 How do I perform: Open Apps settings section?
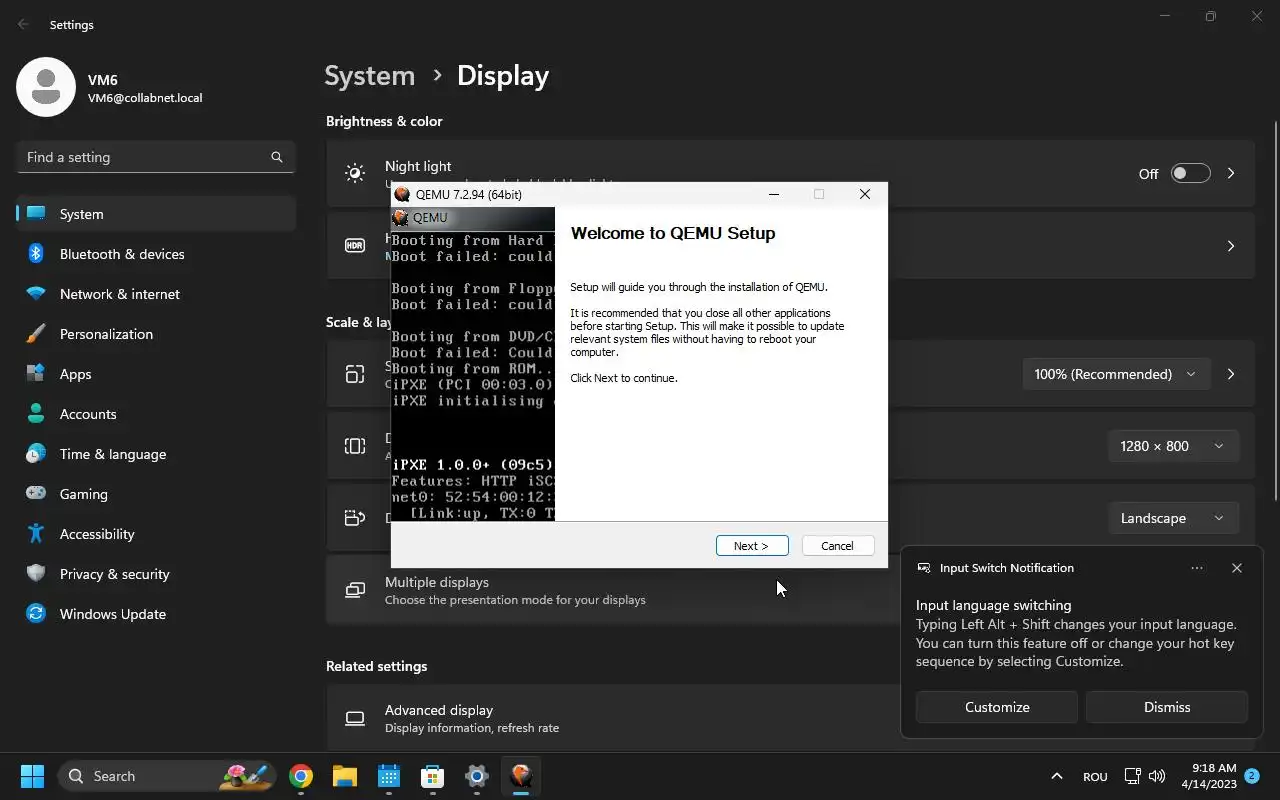tap(156, 374)
